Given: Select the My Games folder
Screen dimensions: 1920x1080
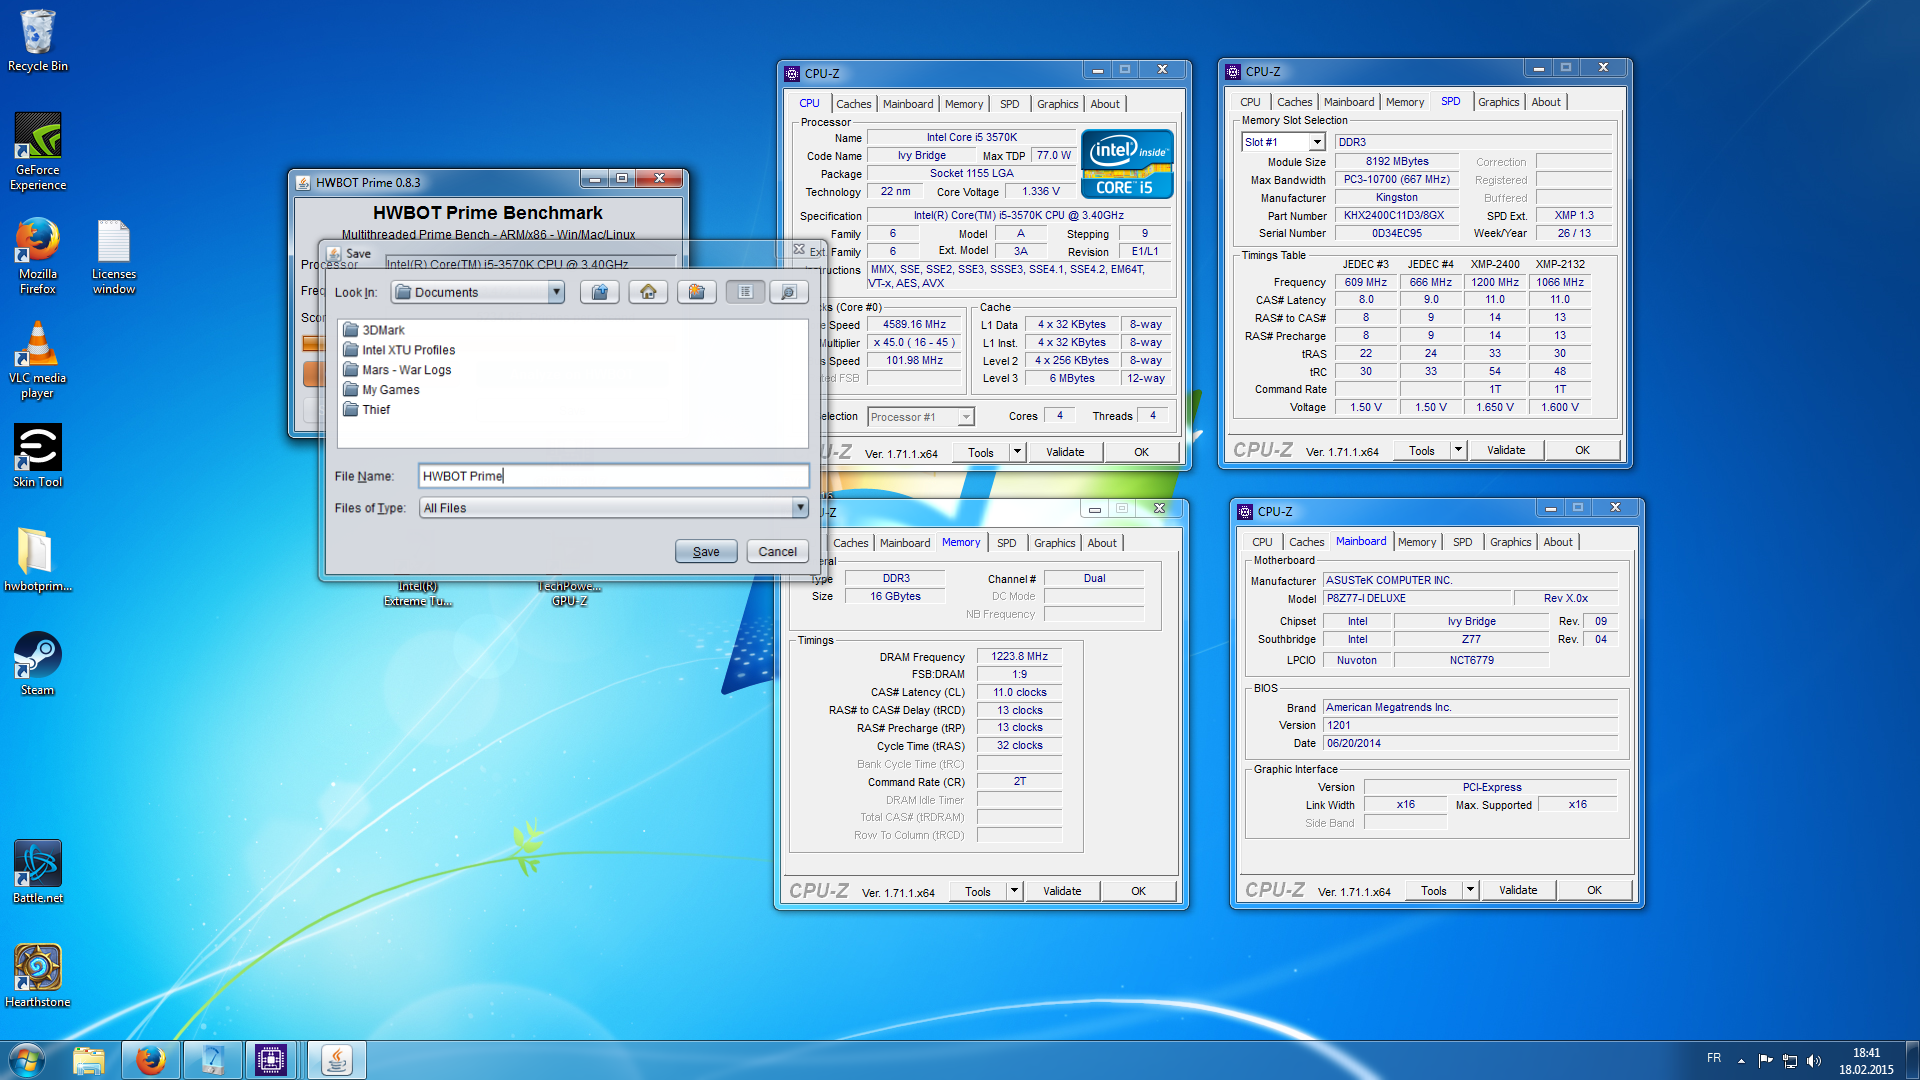Looking at the screenshot, I should point(381,390).
